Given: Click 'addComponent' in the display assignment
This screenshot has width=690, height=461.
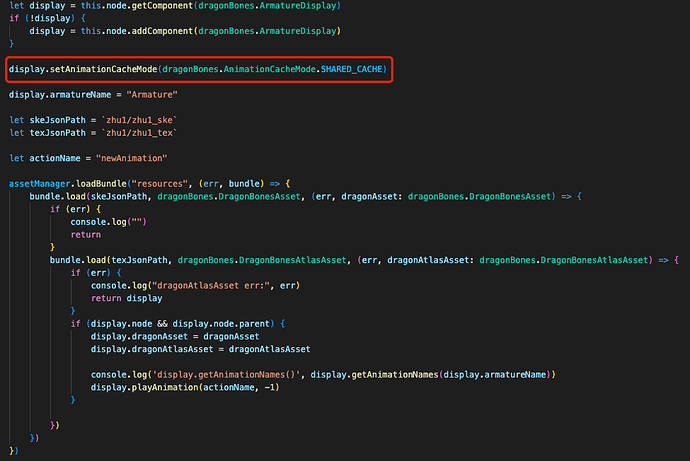Looking at the screenshot, I should pyautogui.click(x=162, y=31).
